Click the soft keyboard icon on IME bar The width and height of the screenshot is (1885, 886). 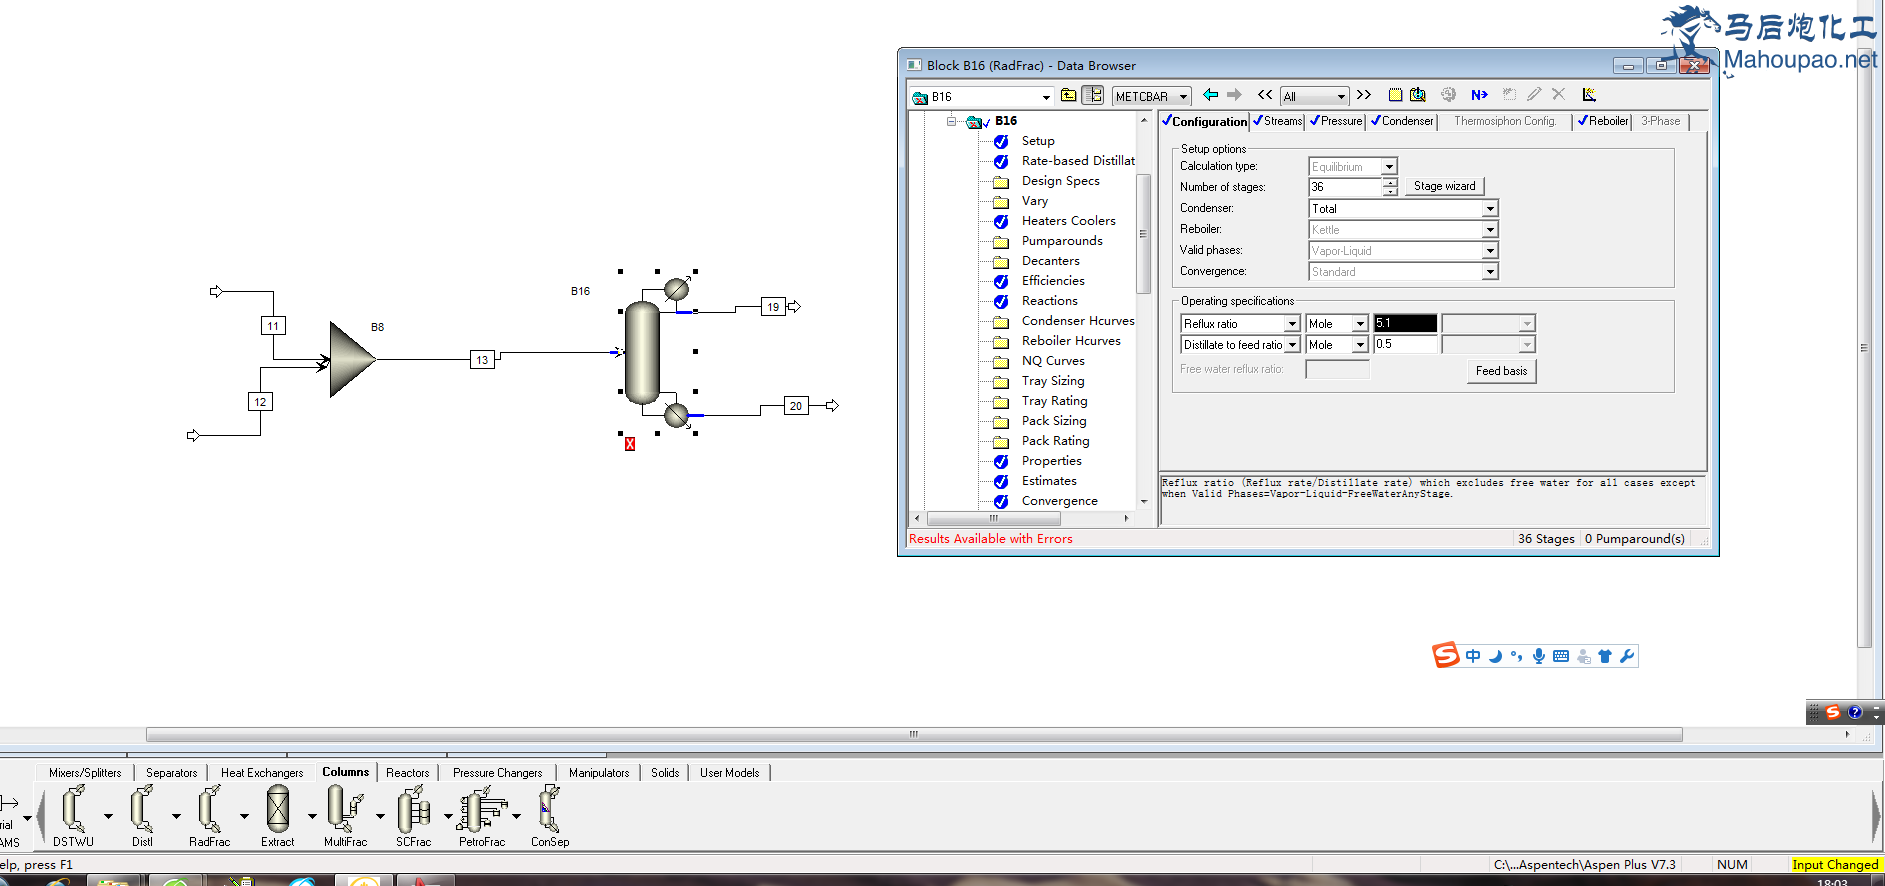point(1561,656)
